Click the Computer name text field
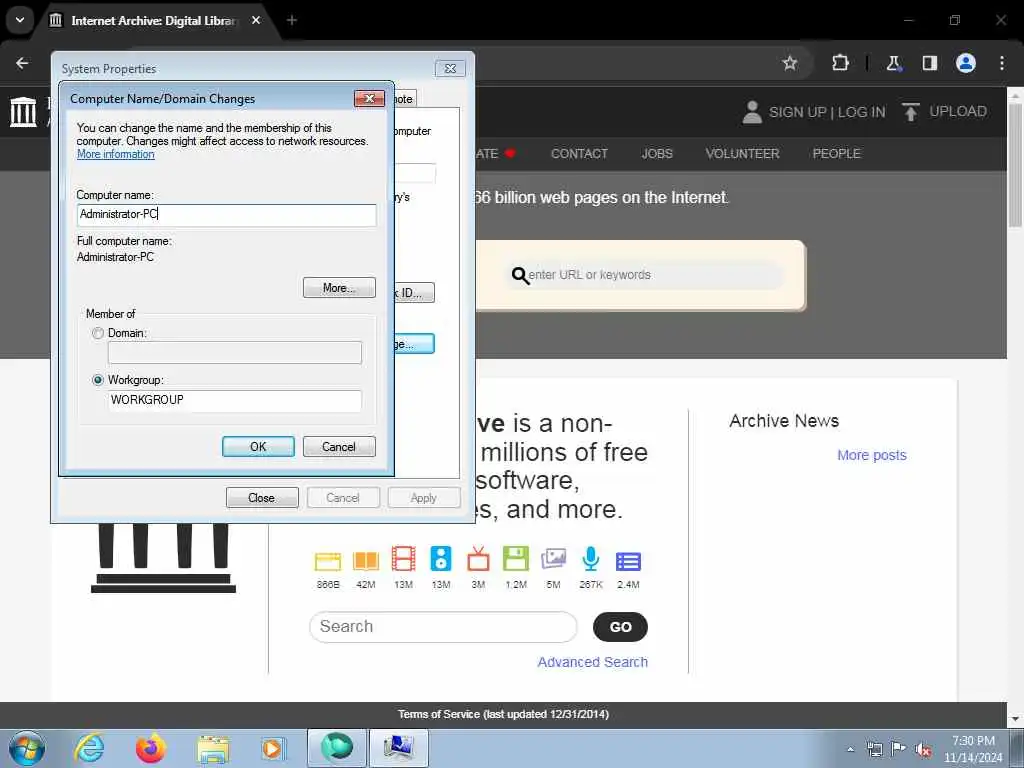 click(x=226, y=215)
